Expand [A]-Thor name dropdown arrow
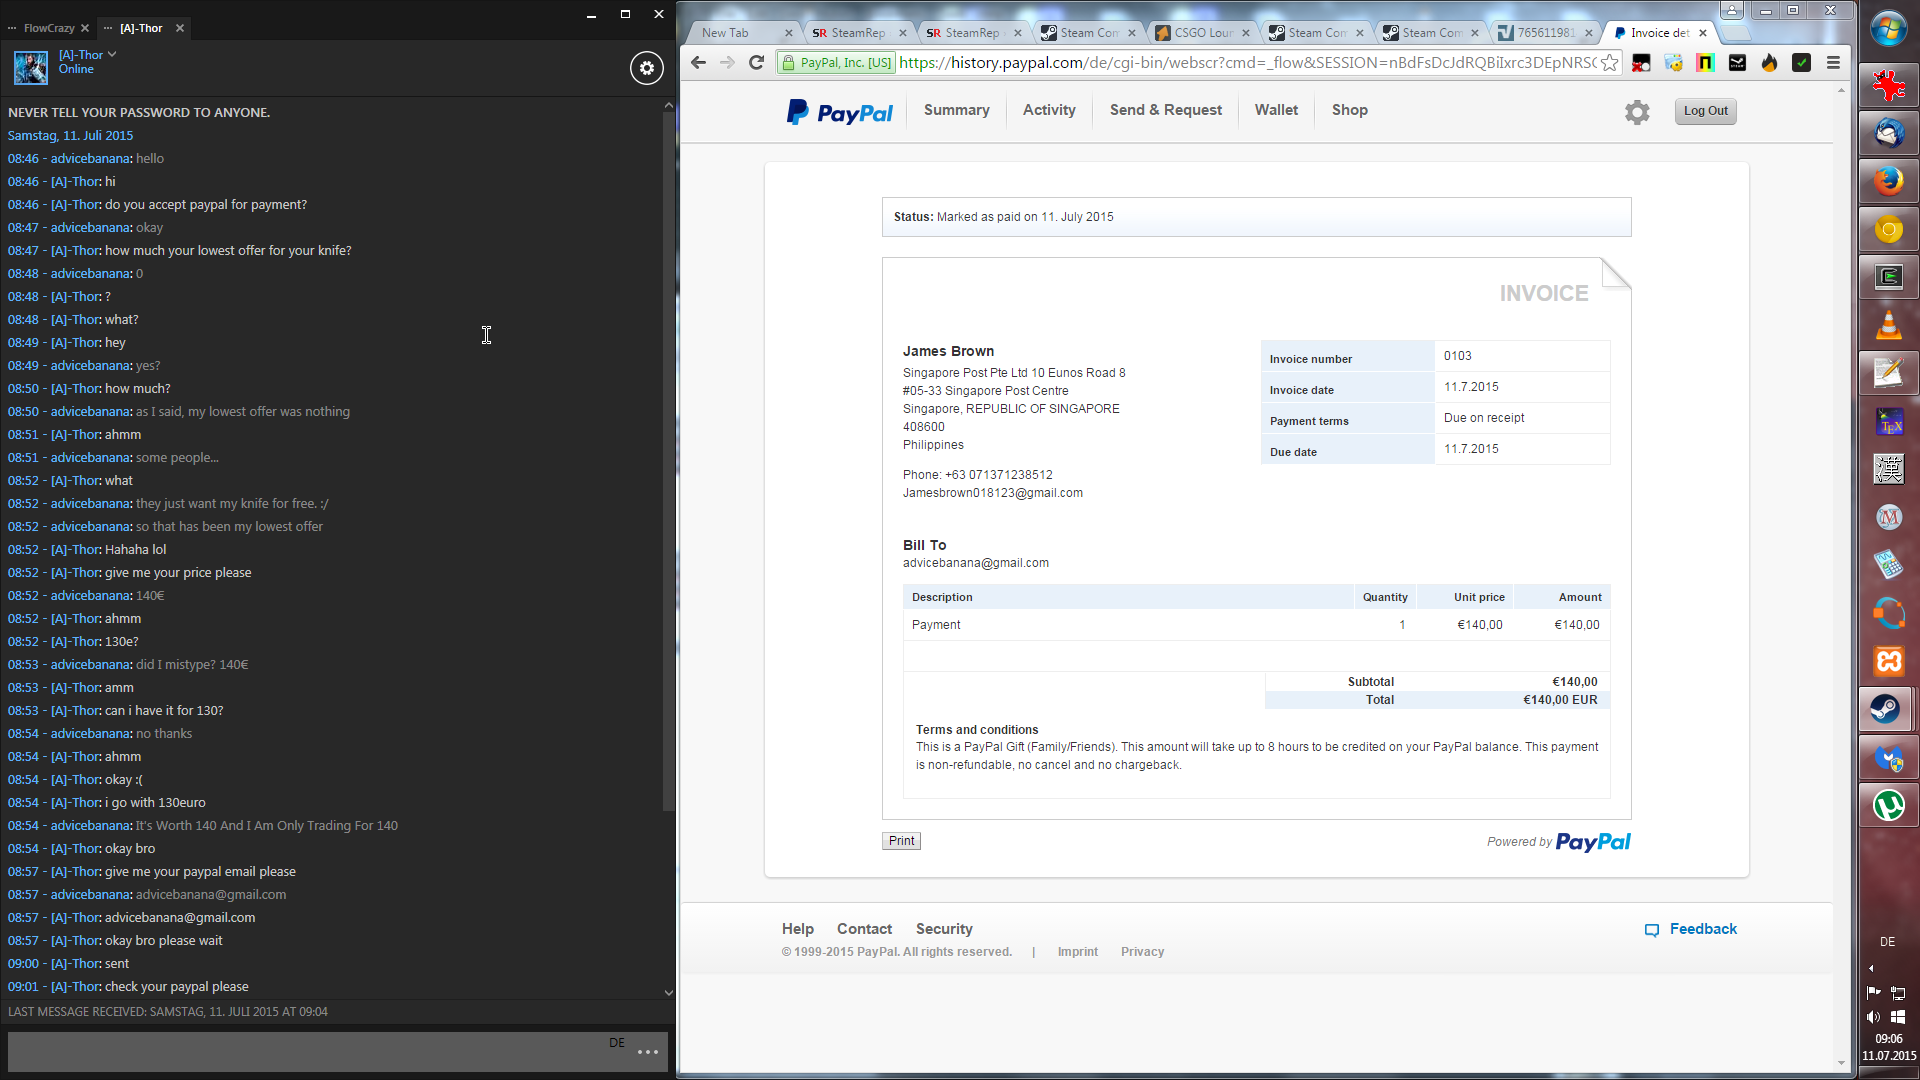Image resolution: width=1920 pixels, height=1080 pixels. (112, 55)
